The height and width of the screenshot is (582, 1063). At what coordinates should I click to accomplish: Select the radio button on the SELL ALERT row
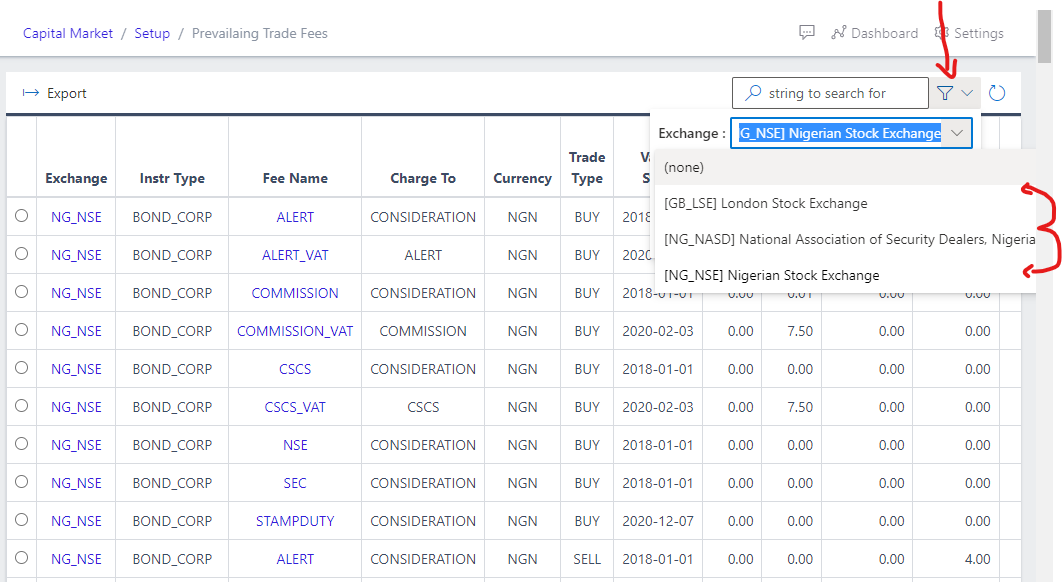point(20,559)
